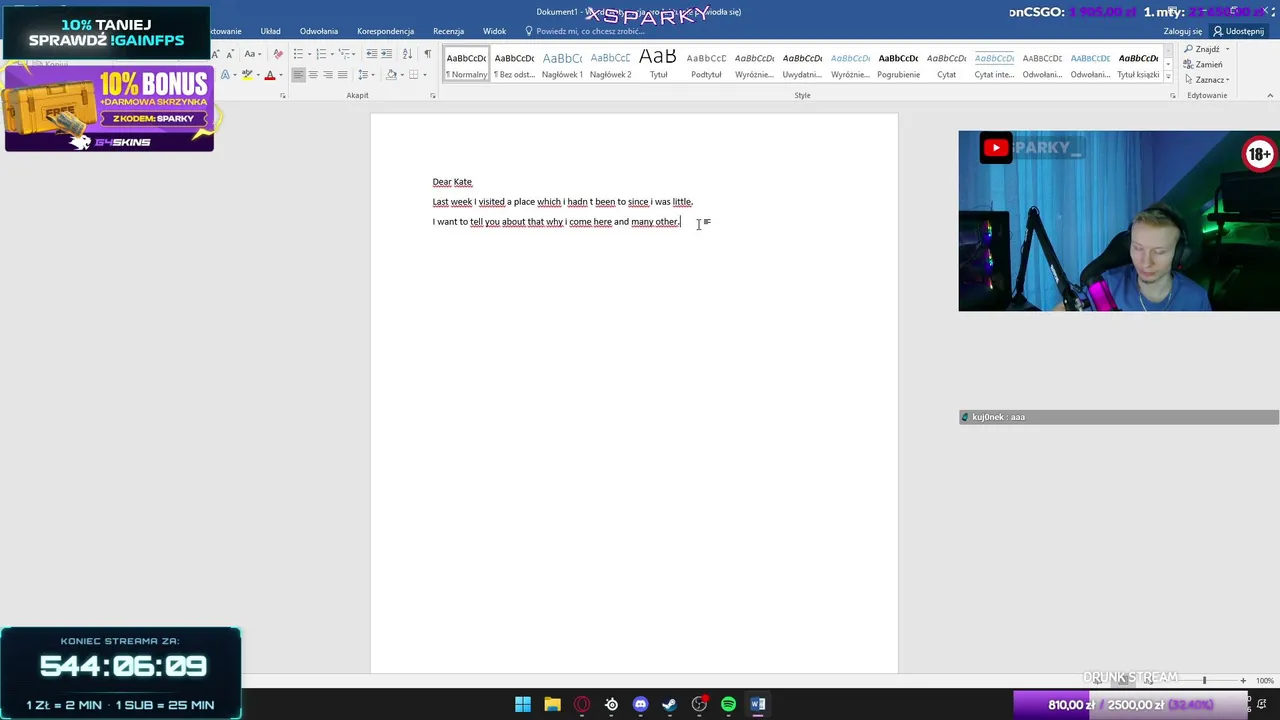Image resolution: width=1280 pixels, height=720 pixels.
Task: Open Akapit paragraph dialog launcher
Action: click(433, 96)
